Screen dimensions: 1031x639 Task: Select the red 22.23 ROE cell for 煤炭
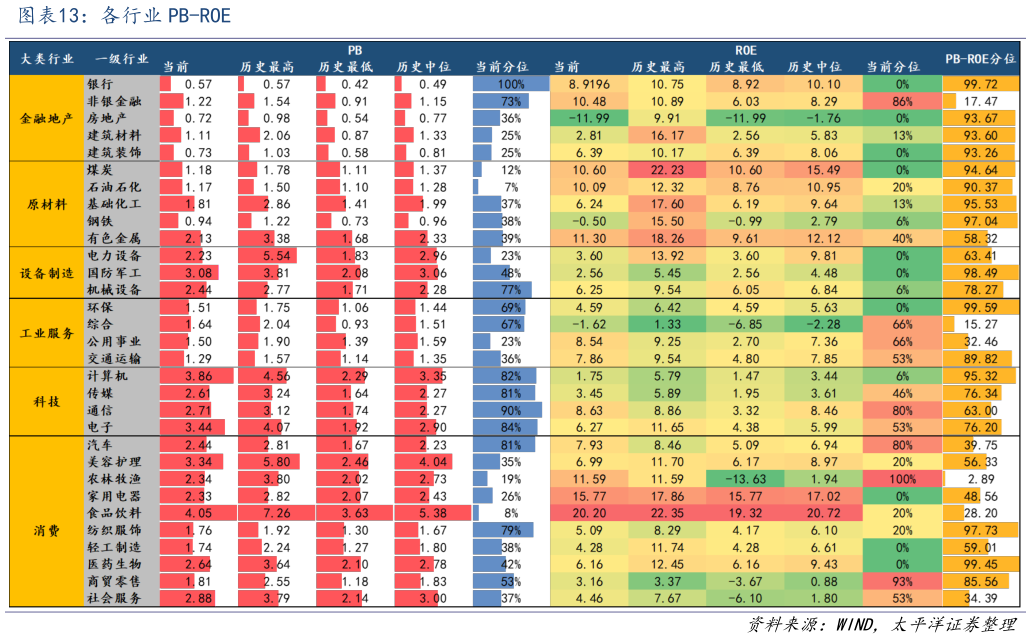(x=667, y=170)
